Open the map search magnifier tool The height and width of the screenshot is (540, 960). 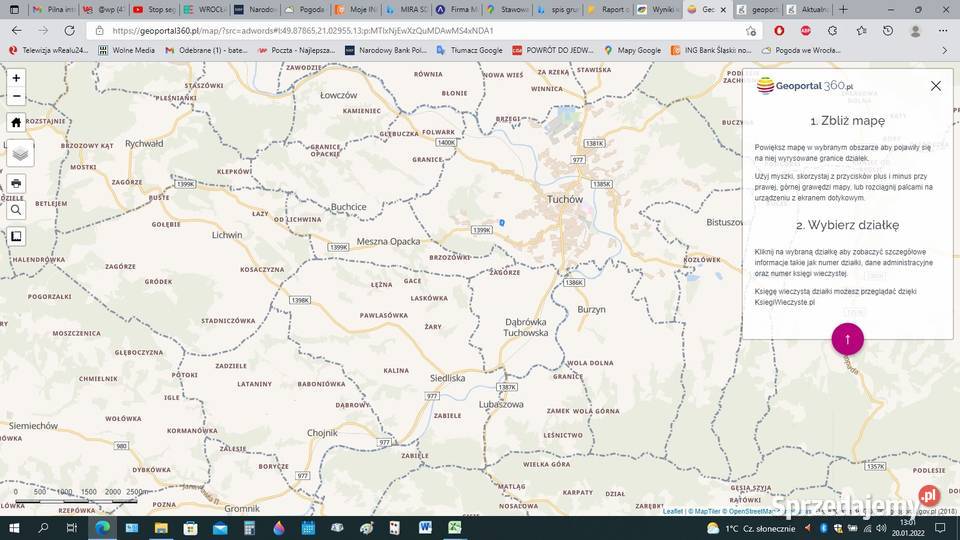tap(16, 210)
